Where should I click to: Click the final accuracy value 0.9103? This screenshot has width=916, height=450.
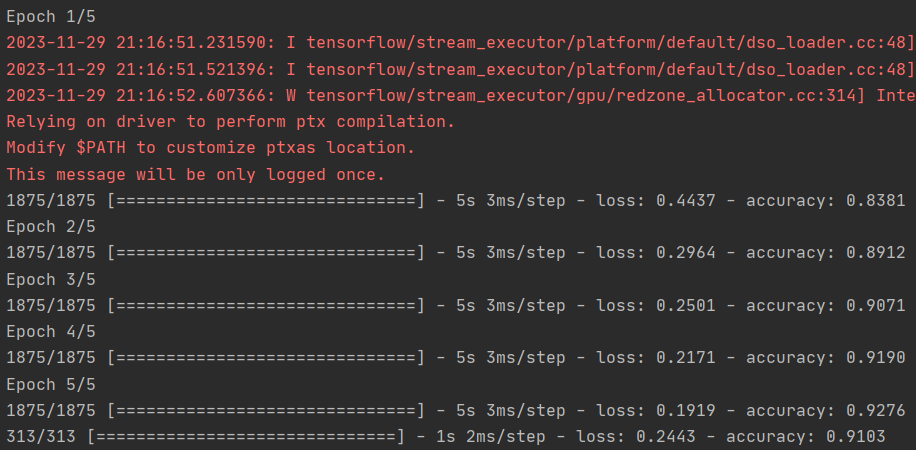tap(856, 436)
